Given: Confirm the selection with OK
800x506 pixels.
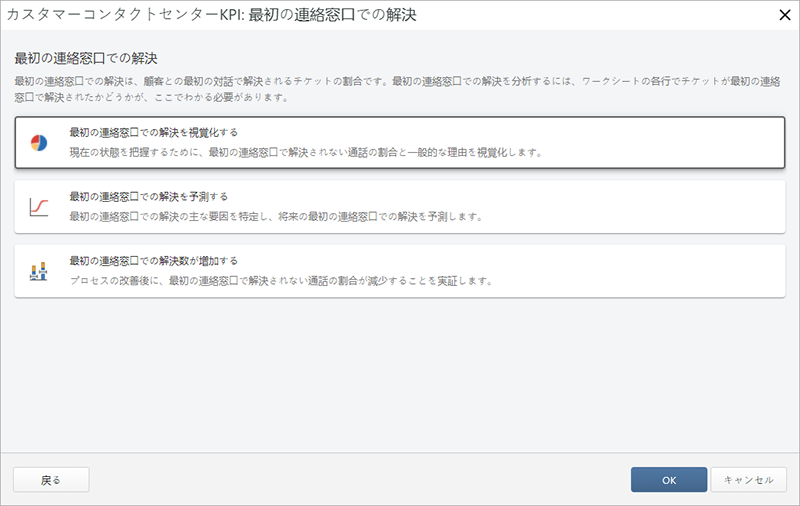Looking at the screenshot, I should (669, 480).
